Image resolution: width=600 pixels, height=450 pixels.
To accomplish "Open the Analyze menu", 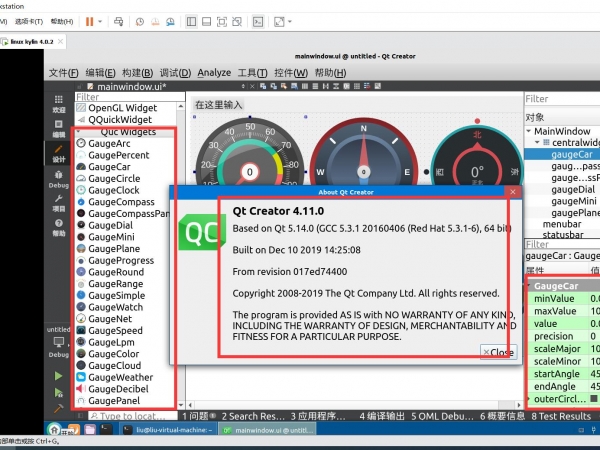I will (214, 73).
